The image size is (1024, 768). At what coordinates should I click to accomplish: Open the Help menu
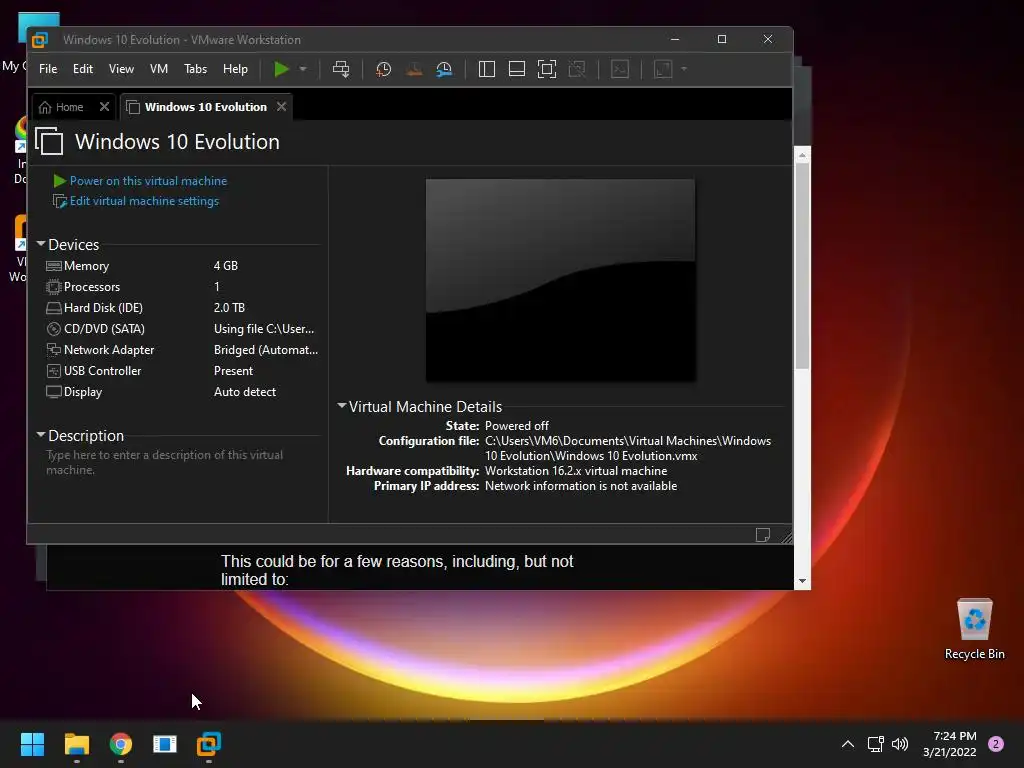click(x=235, y=69)
